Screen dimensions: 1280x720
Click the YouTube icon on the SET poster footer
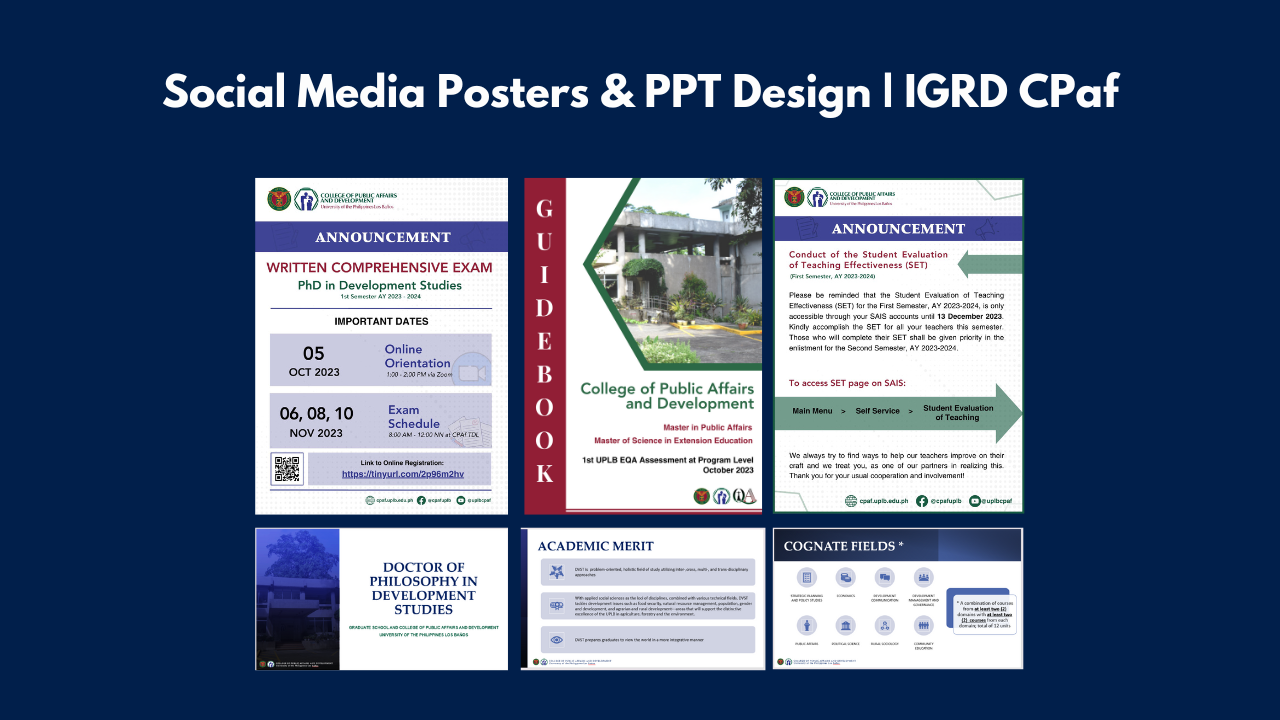tap(973, 501)
